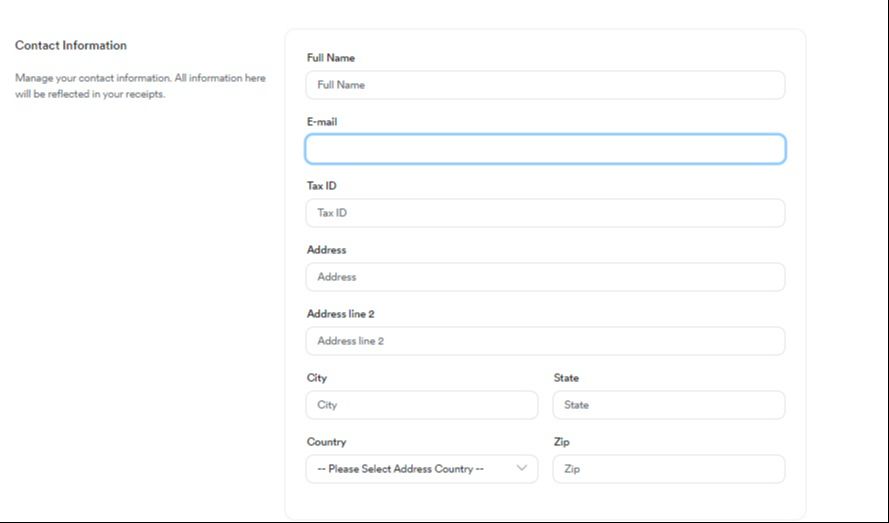The width and height of the screenshot is (889, 523).
Task: Click the City label
Action: pos(316,378)
